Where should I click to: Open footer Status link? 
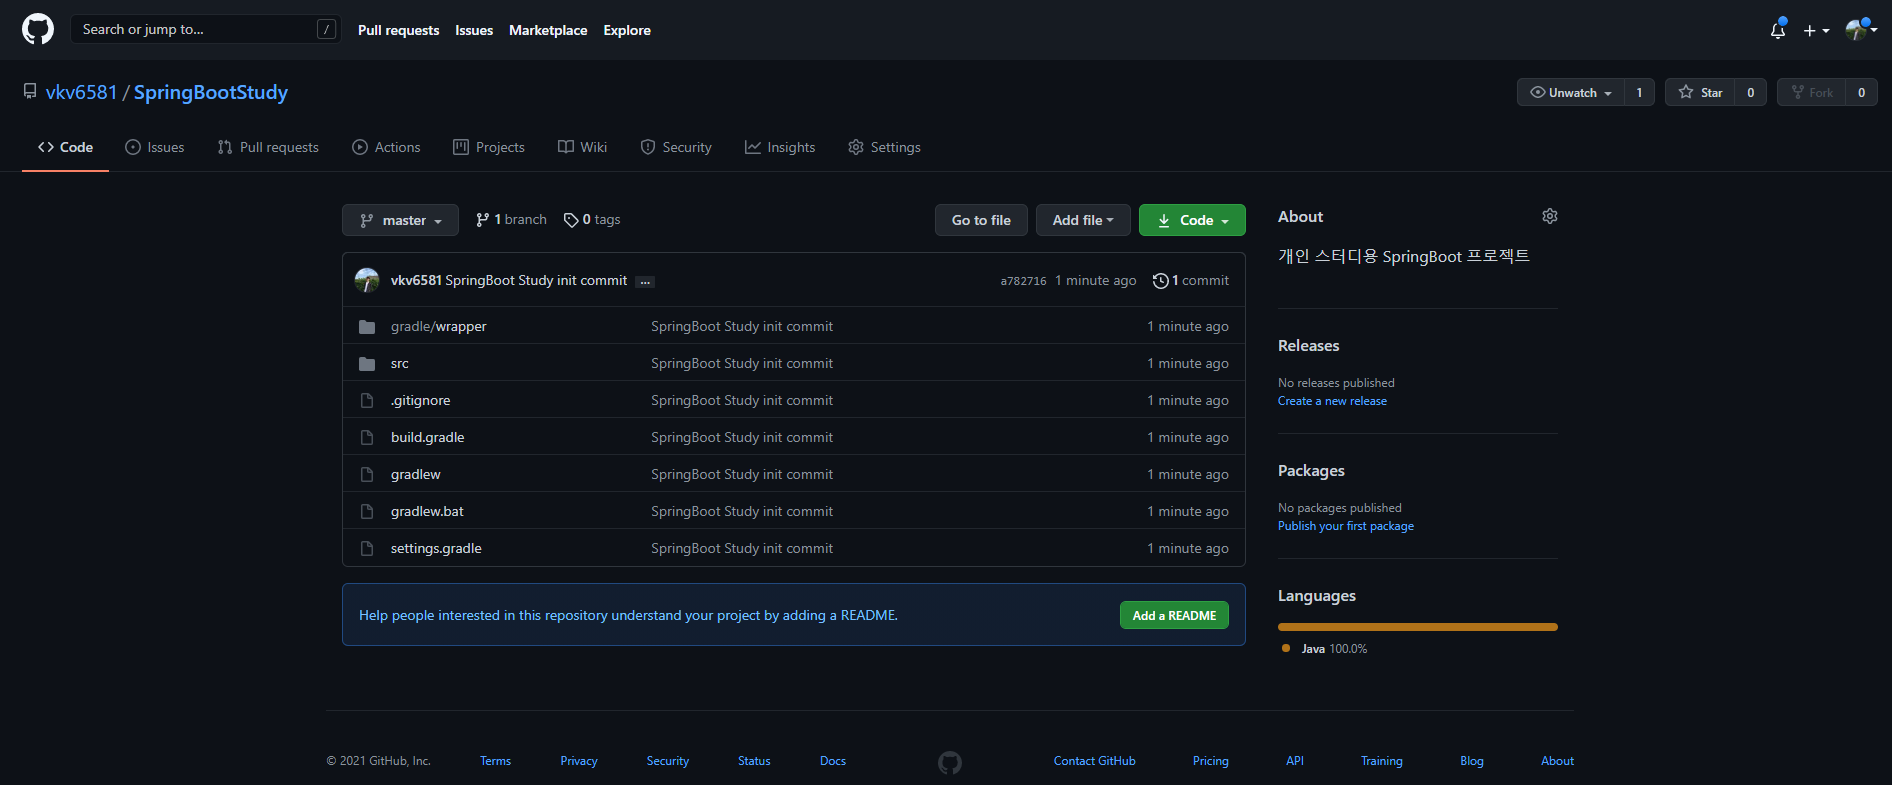tap(754, 761)
